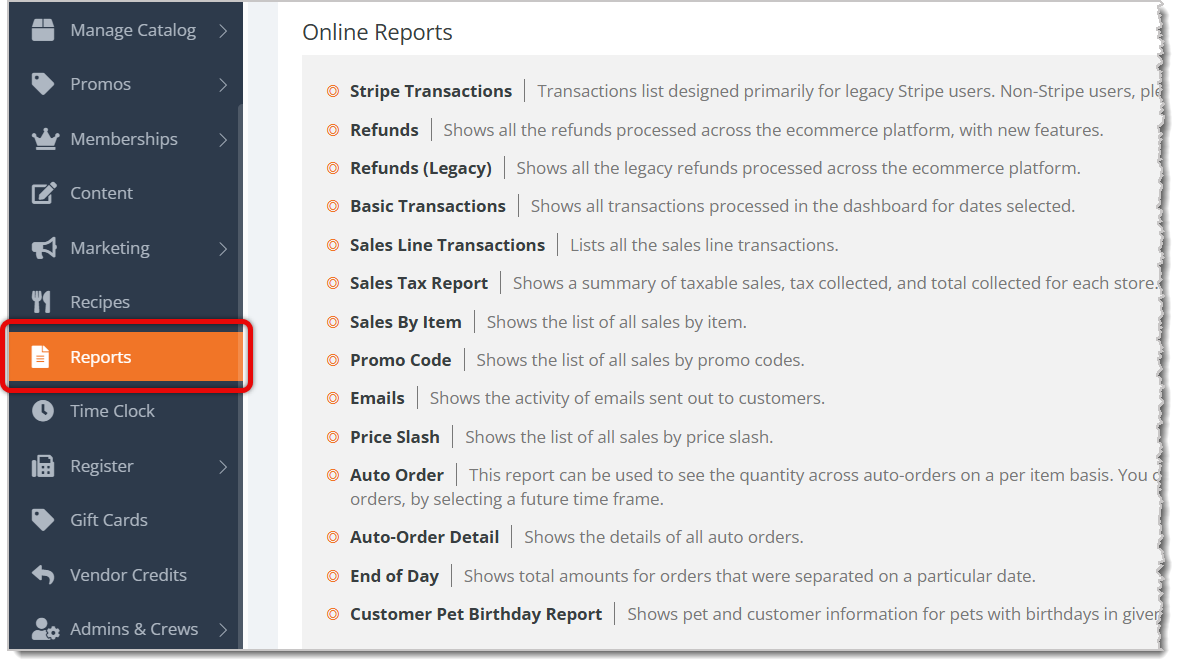1180x666 pixels.
Task: Click bullet icon beside End of Day
Action: coord(333,576)
